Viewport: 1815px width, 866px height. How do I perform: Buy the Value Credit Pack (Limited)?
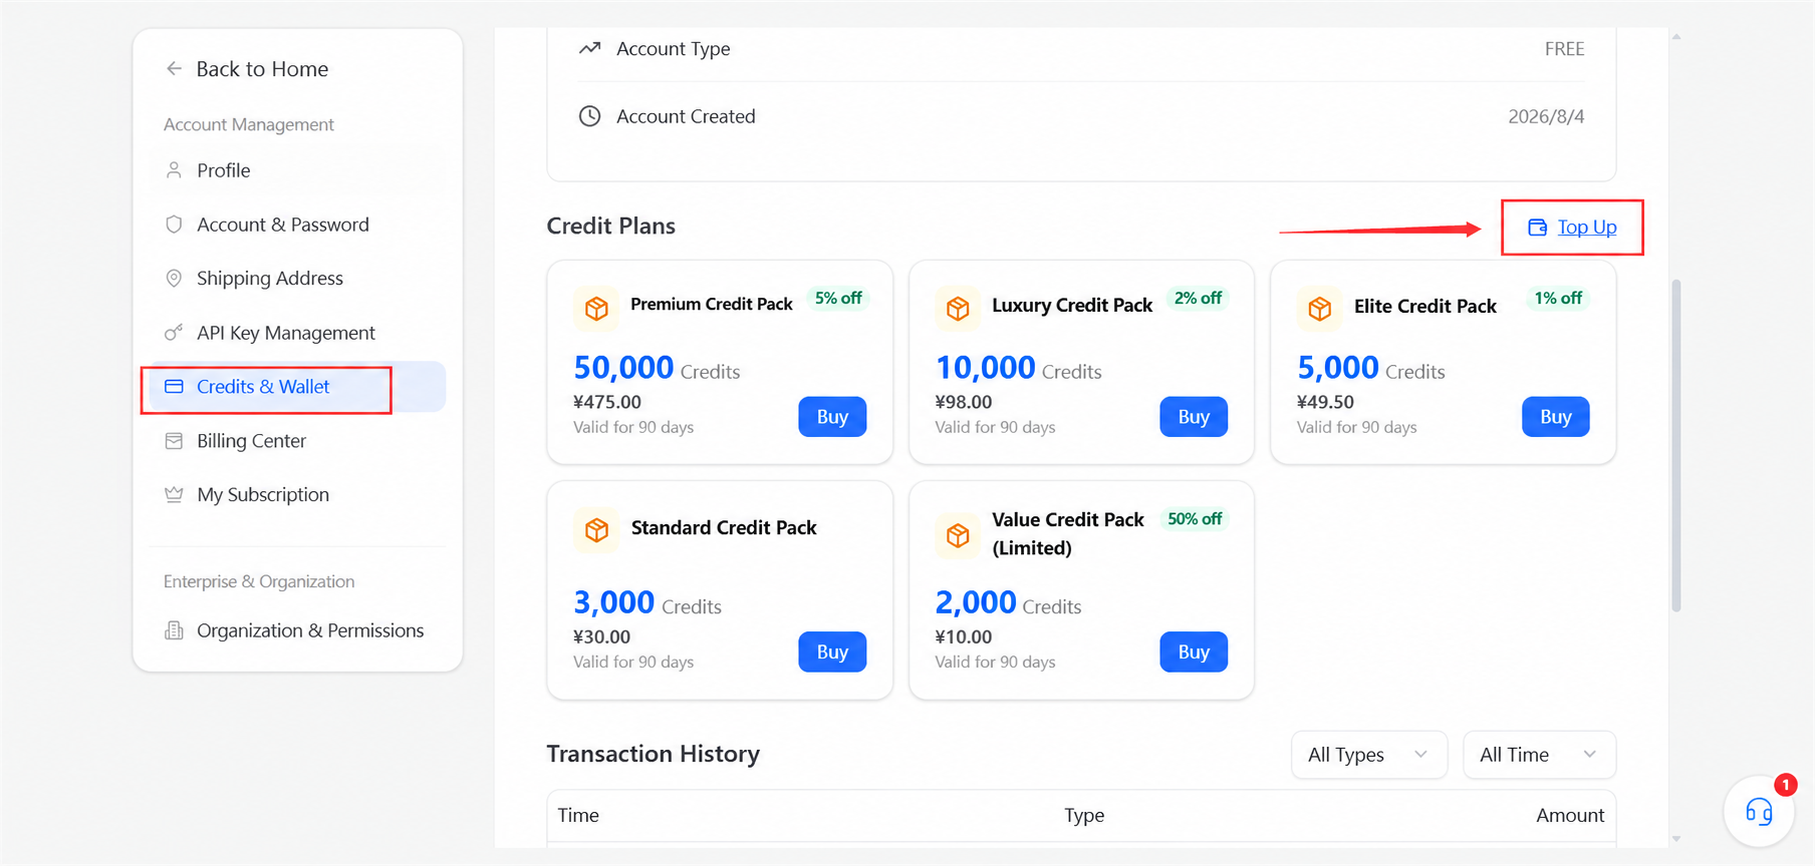(1194, 652)
